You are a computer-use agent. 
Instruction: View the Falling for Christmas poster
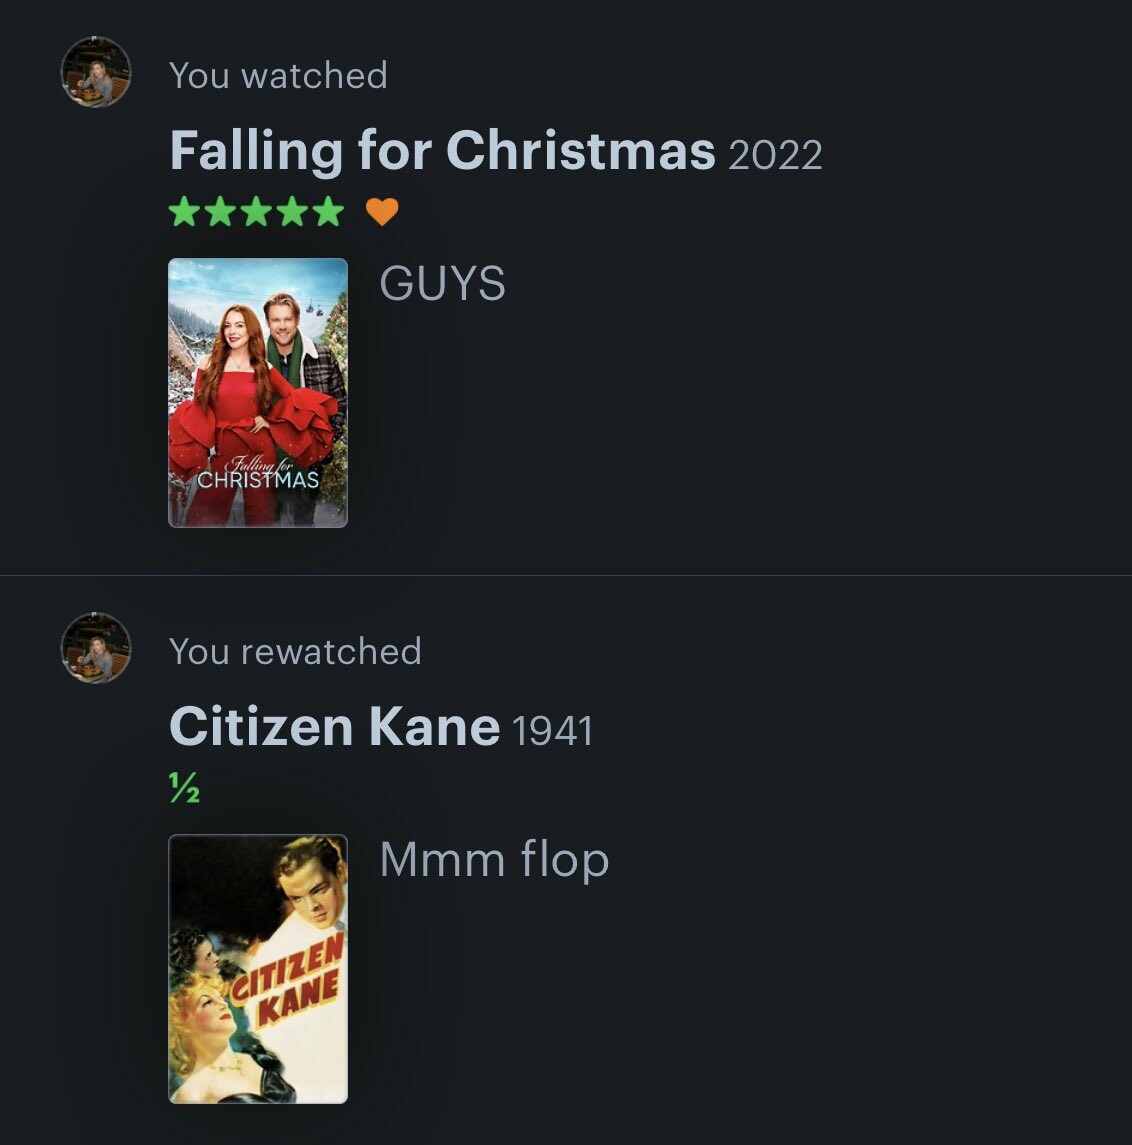(x=258, y=393)
